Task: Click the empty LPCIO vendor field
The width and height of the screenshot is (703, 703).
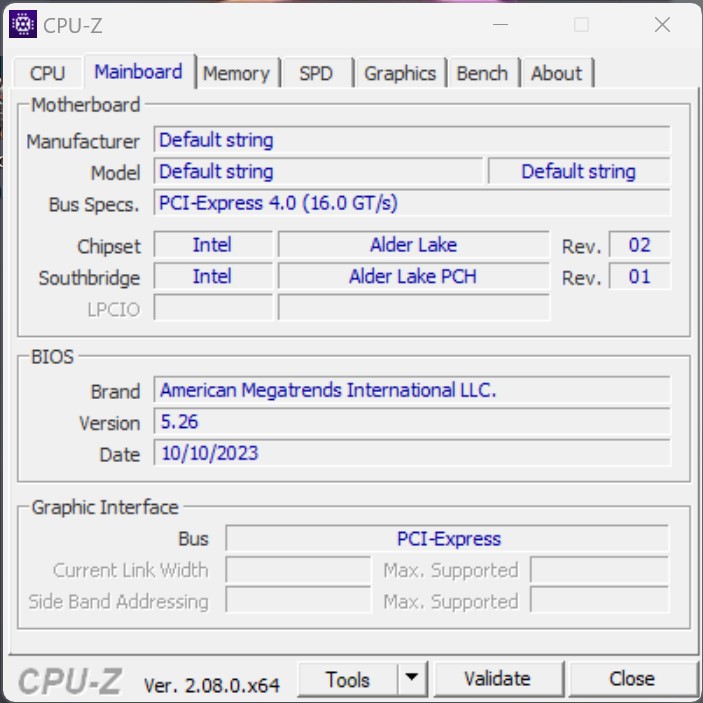Action: click(x=213, y=308)
